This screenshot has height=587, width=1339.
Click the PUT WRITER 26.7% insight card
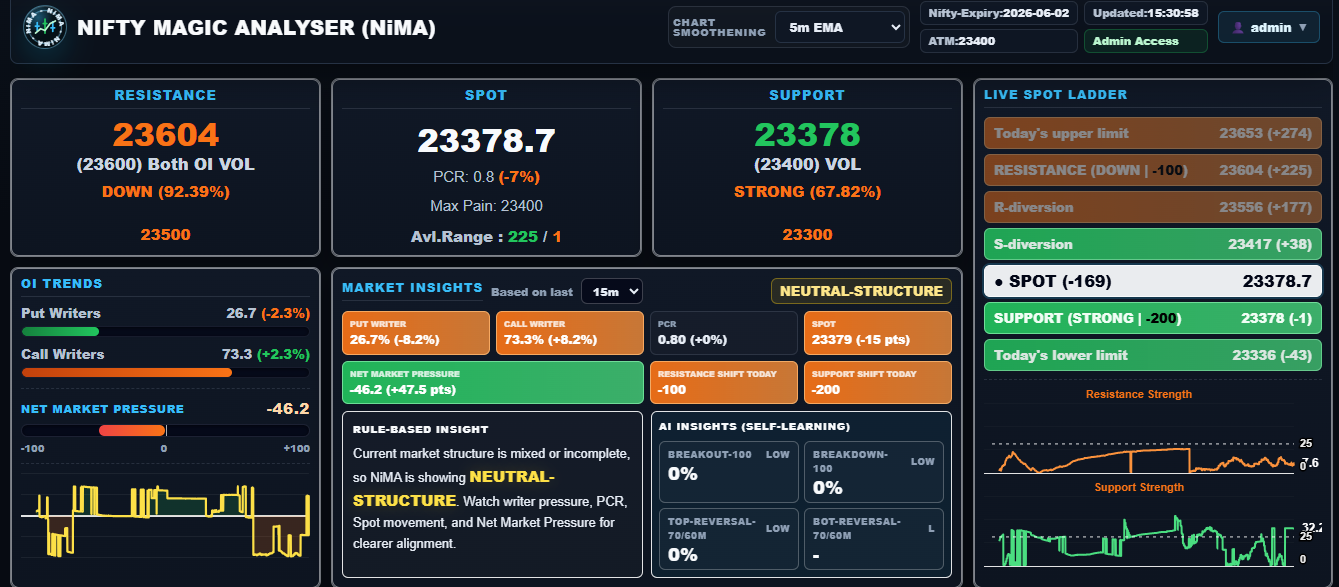click(416, 333)
